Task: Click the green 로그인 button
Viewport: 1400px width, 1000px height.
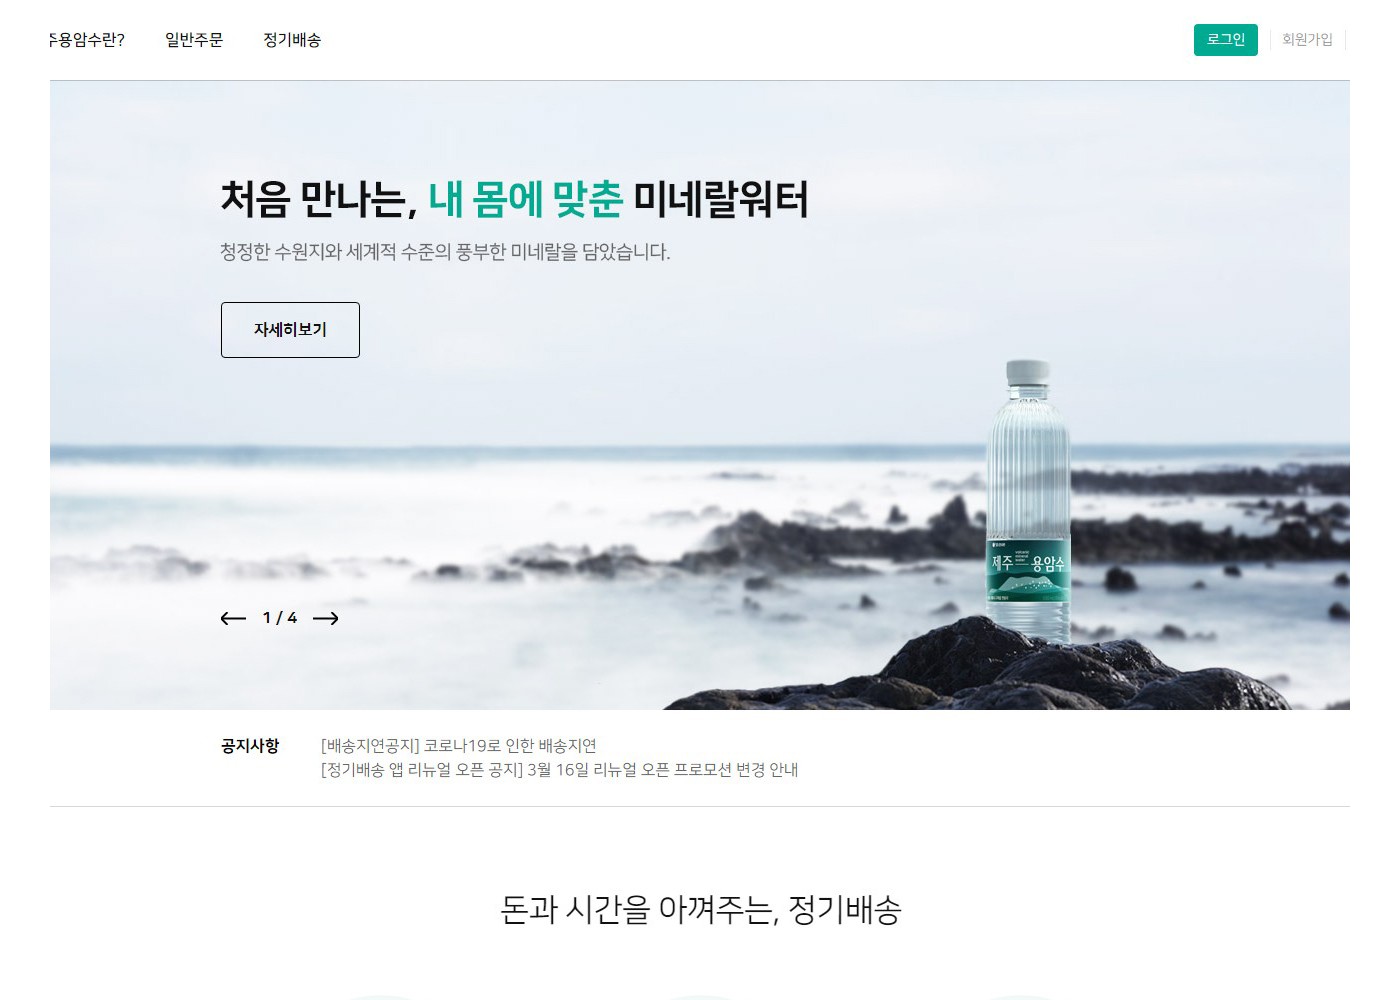Action: (x=1225, y=40)
